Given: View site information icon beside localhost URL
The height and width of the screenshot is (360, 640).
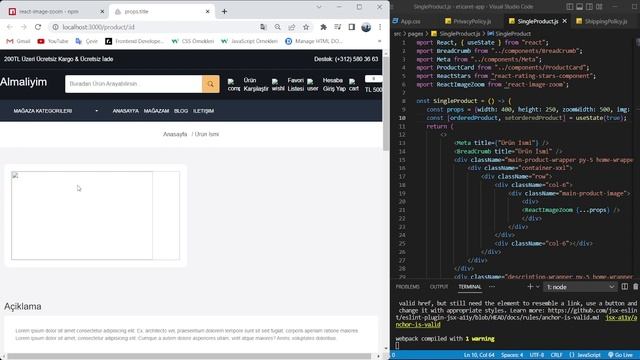Looking at the screenshot, I should (56, 27).
